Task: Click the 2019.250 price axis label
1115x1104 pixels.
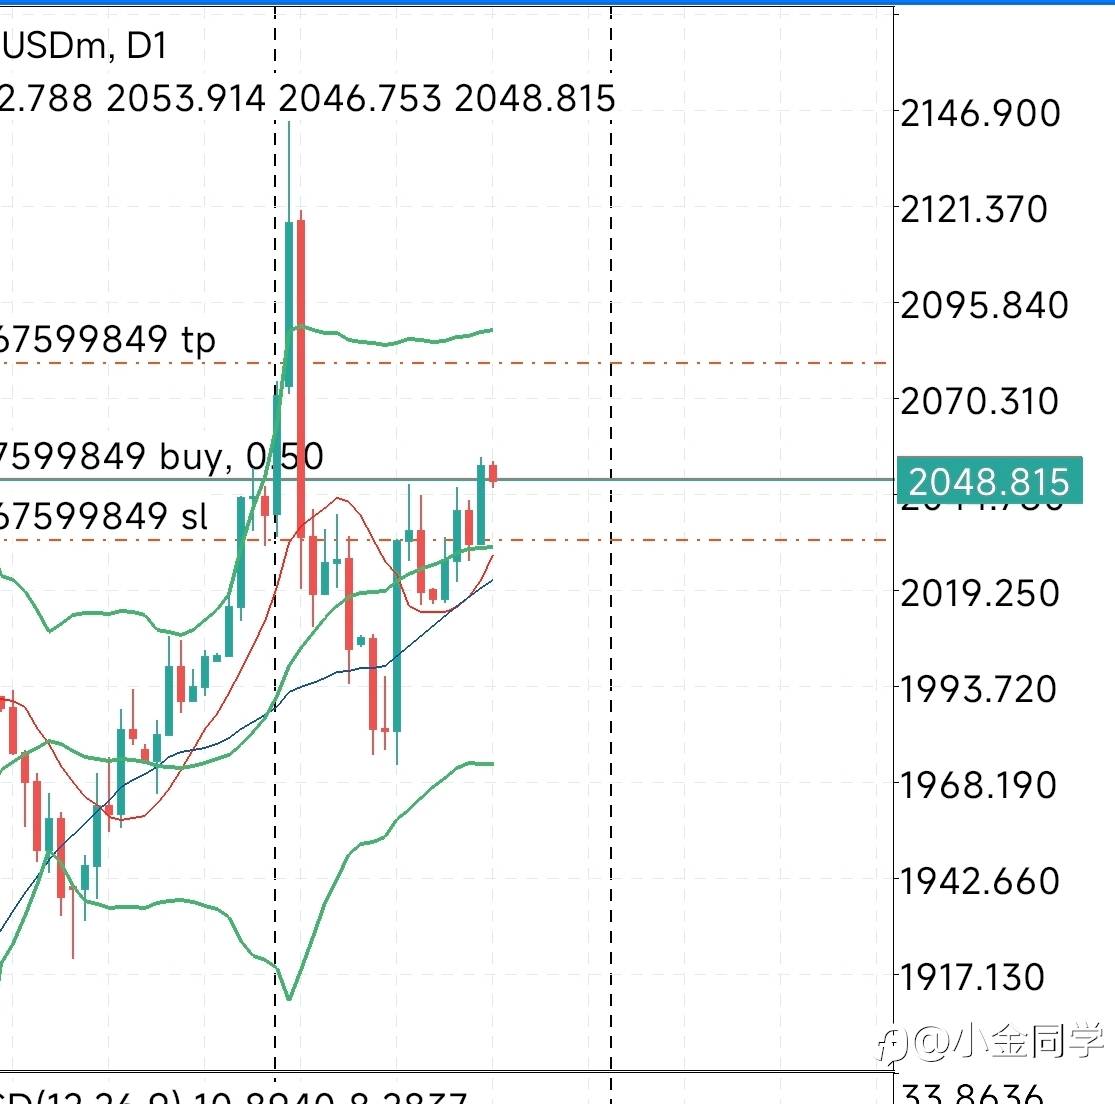Action: (980, 594)
